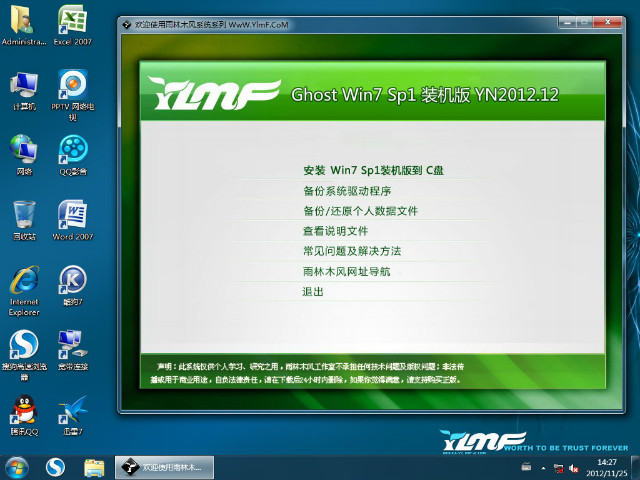This screenshot has width=640, height=480.
Task: Click 退出 to exit the installer
Action: point(313,291)
